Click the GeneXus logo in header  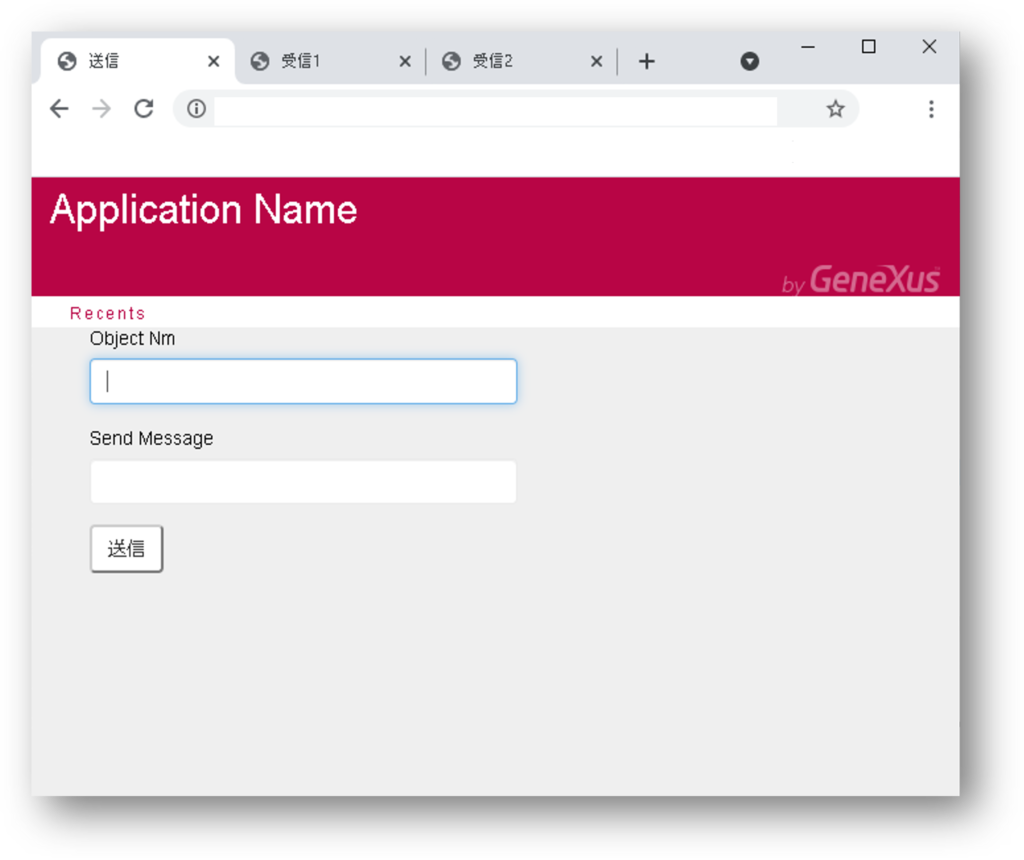(861, 279)
